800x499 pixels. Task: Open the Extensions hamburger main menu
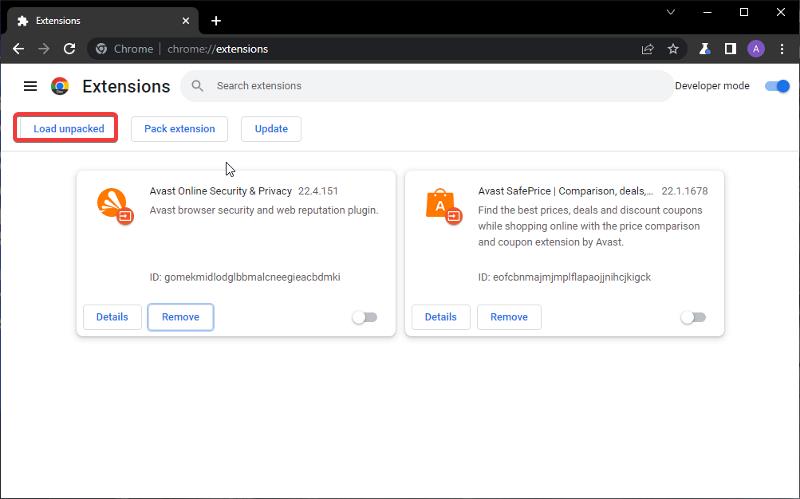tap(30, 86)
